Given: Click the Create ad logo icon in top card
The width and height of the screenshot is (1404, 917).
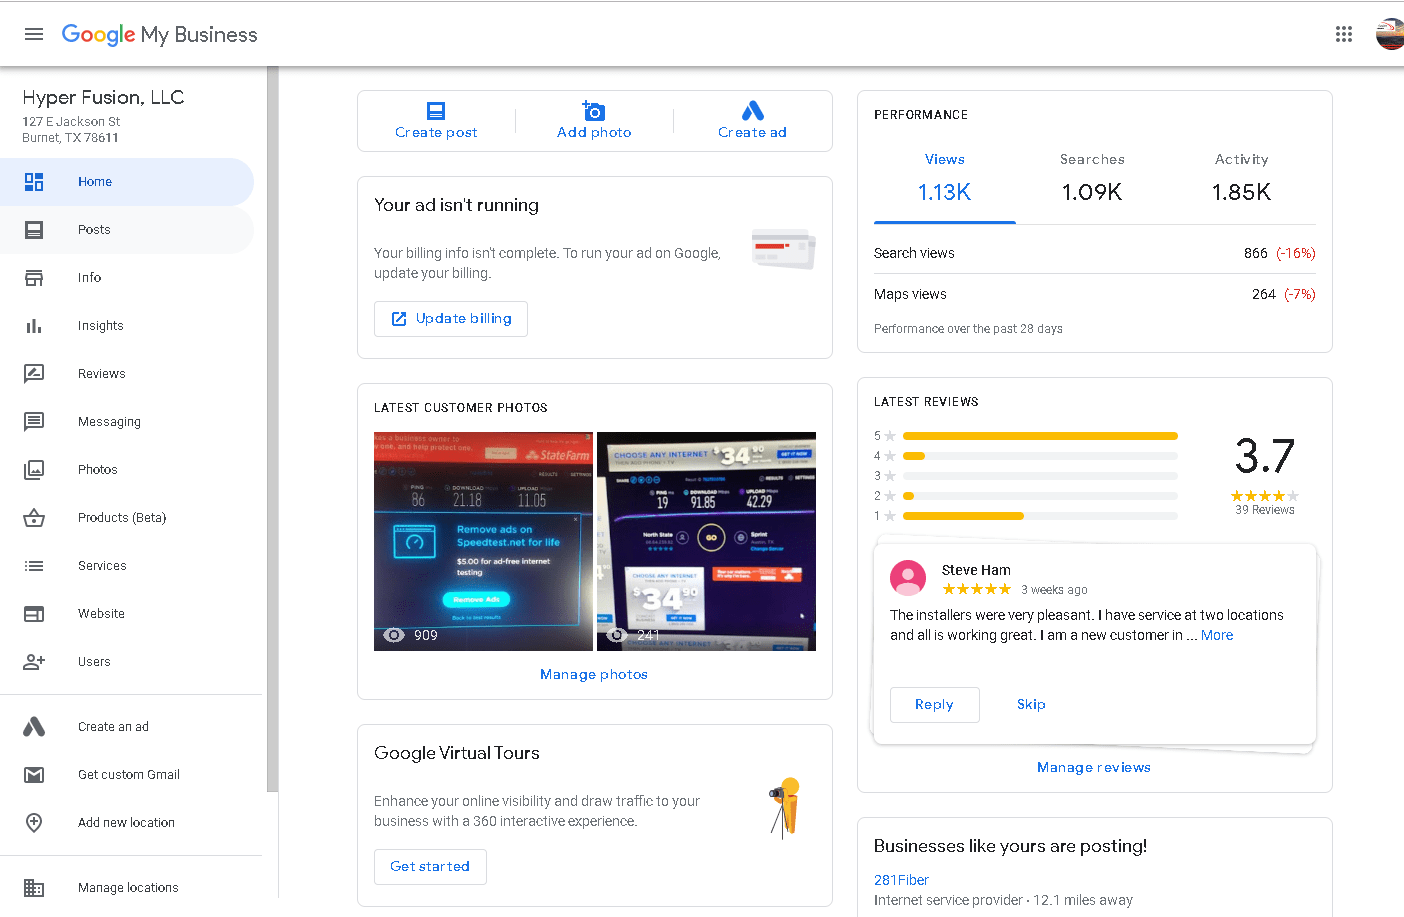Looking at the screenshot, I should click(753, 111).
